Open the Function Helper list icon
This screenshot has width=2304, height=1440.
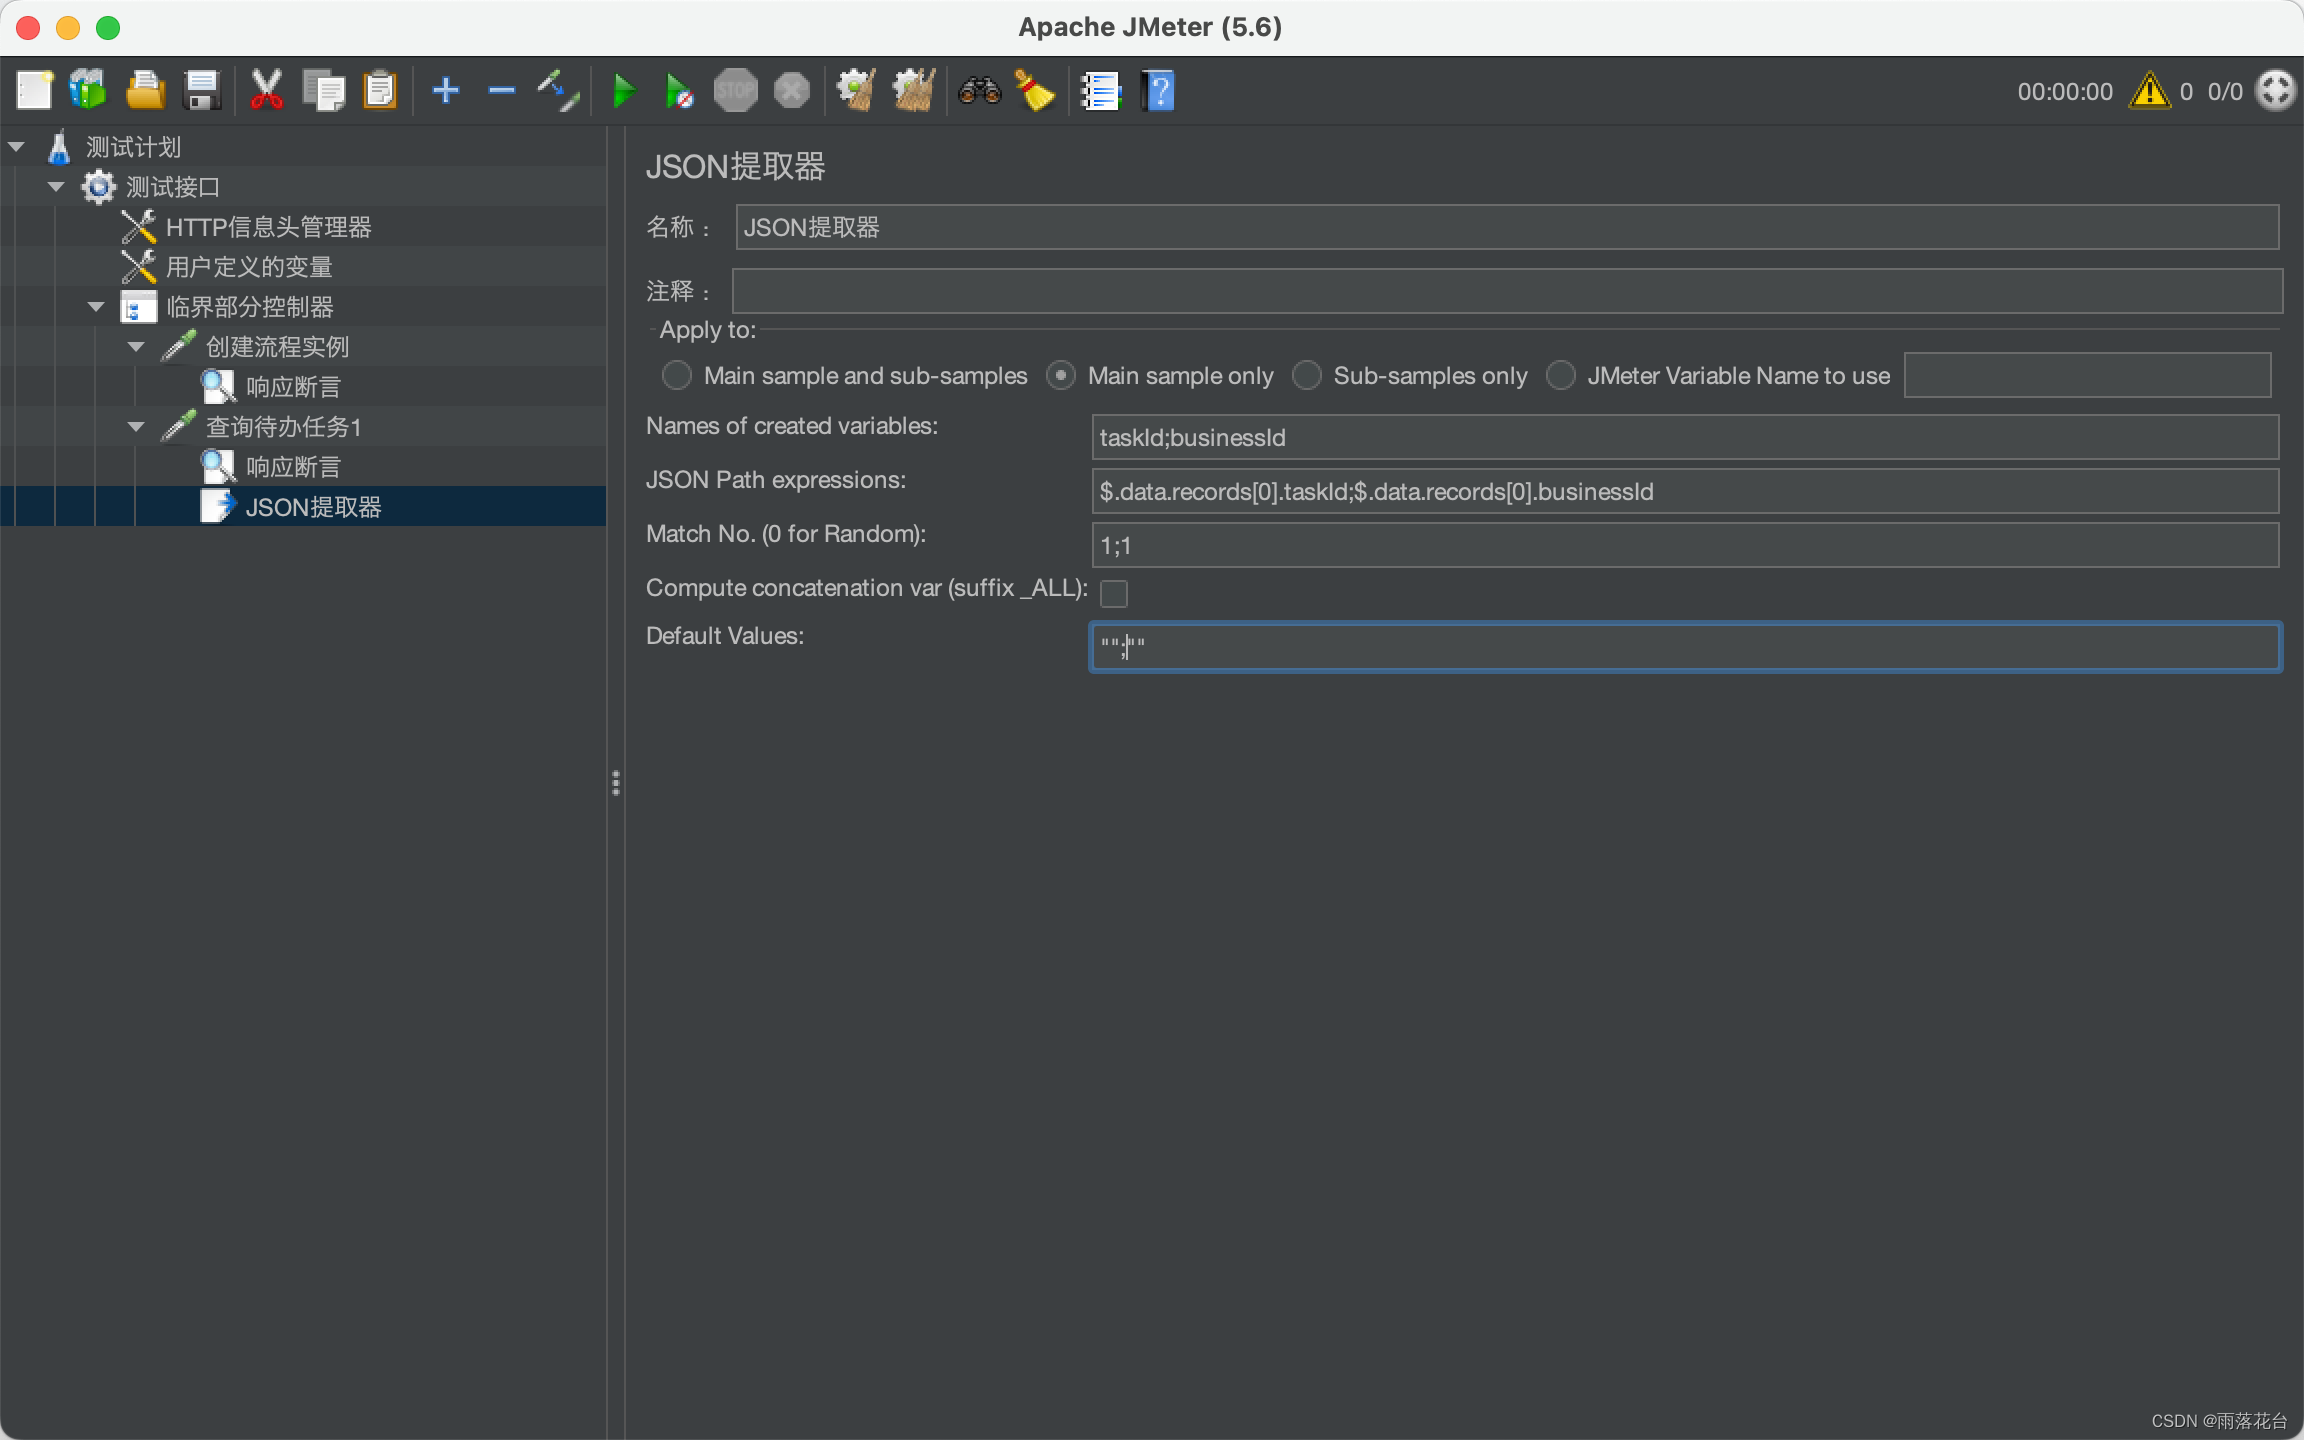pos(1100,91)
